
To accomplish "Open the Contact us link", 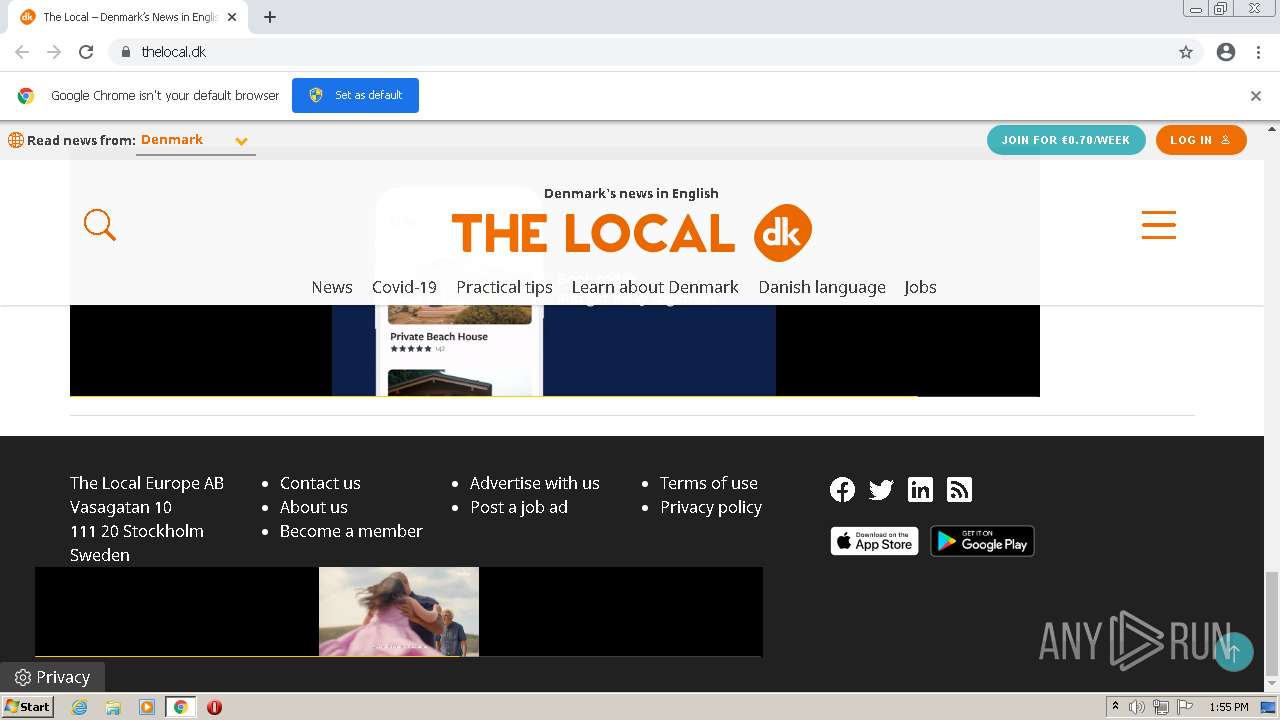I will click(x=320, y=483).
